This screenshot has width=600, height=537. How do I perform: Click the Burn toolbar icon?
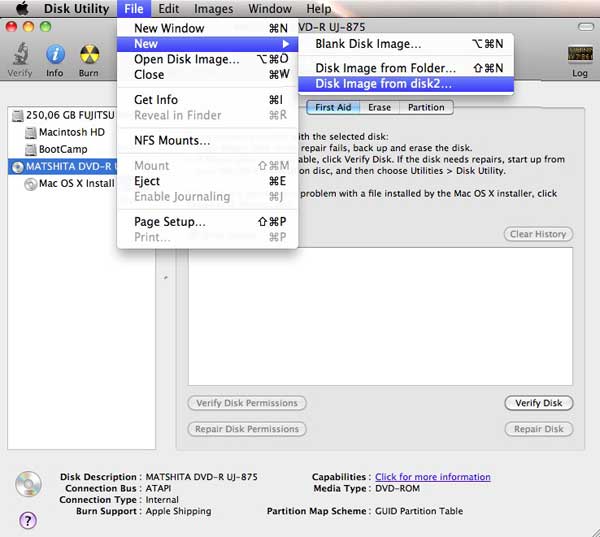coord(89,54)
